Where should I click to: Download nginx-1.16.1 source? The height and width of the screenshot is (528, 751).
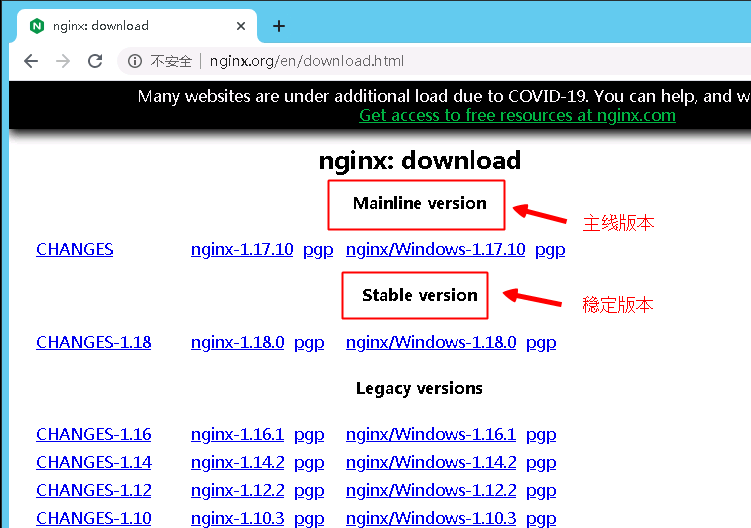238,434
